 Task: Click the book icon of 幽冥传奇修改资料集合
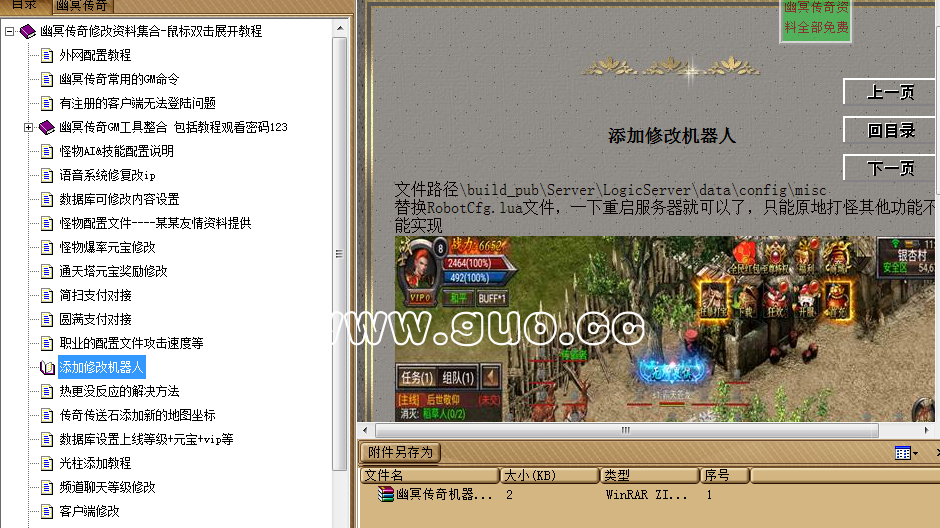click(x=28, y=31)
